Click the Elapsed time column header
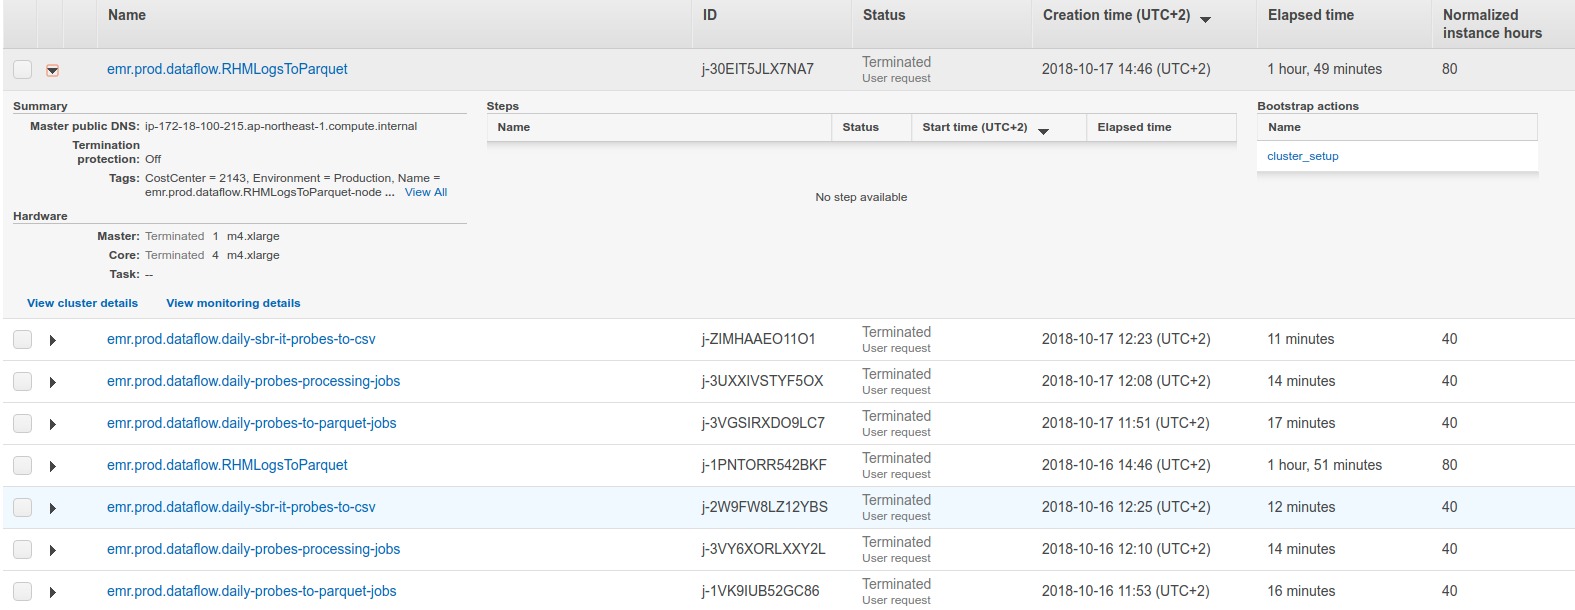 tap(1310, 15)
